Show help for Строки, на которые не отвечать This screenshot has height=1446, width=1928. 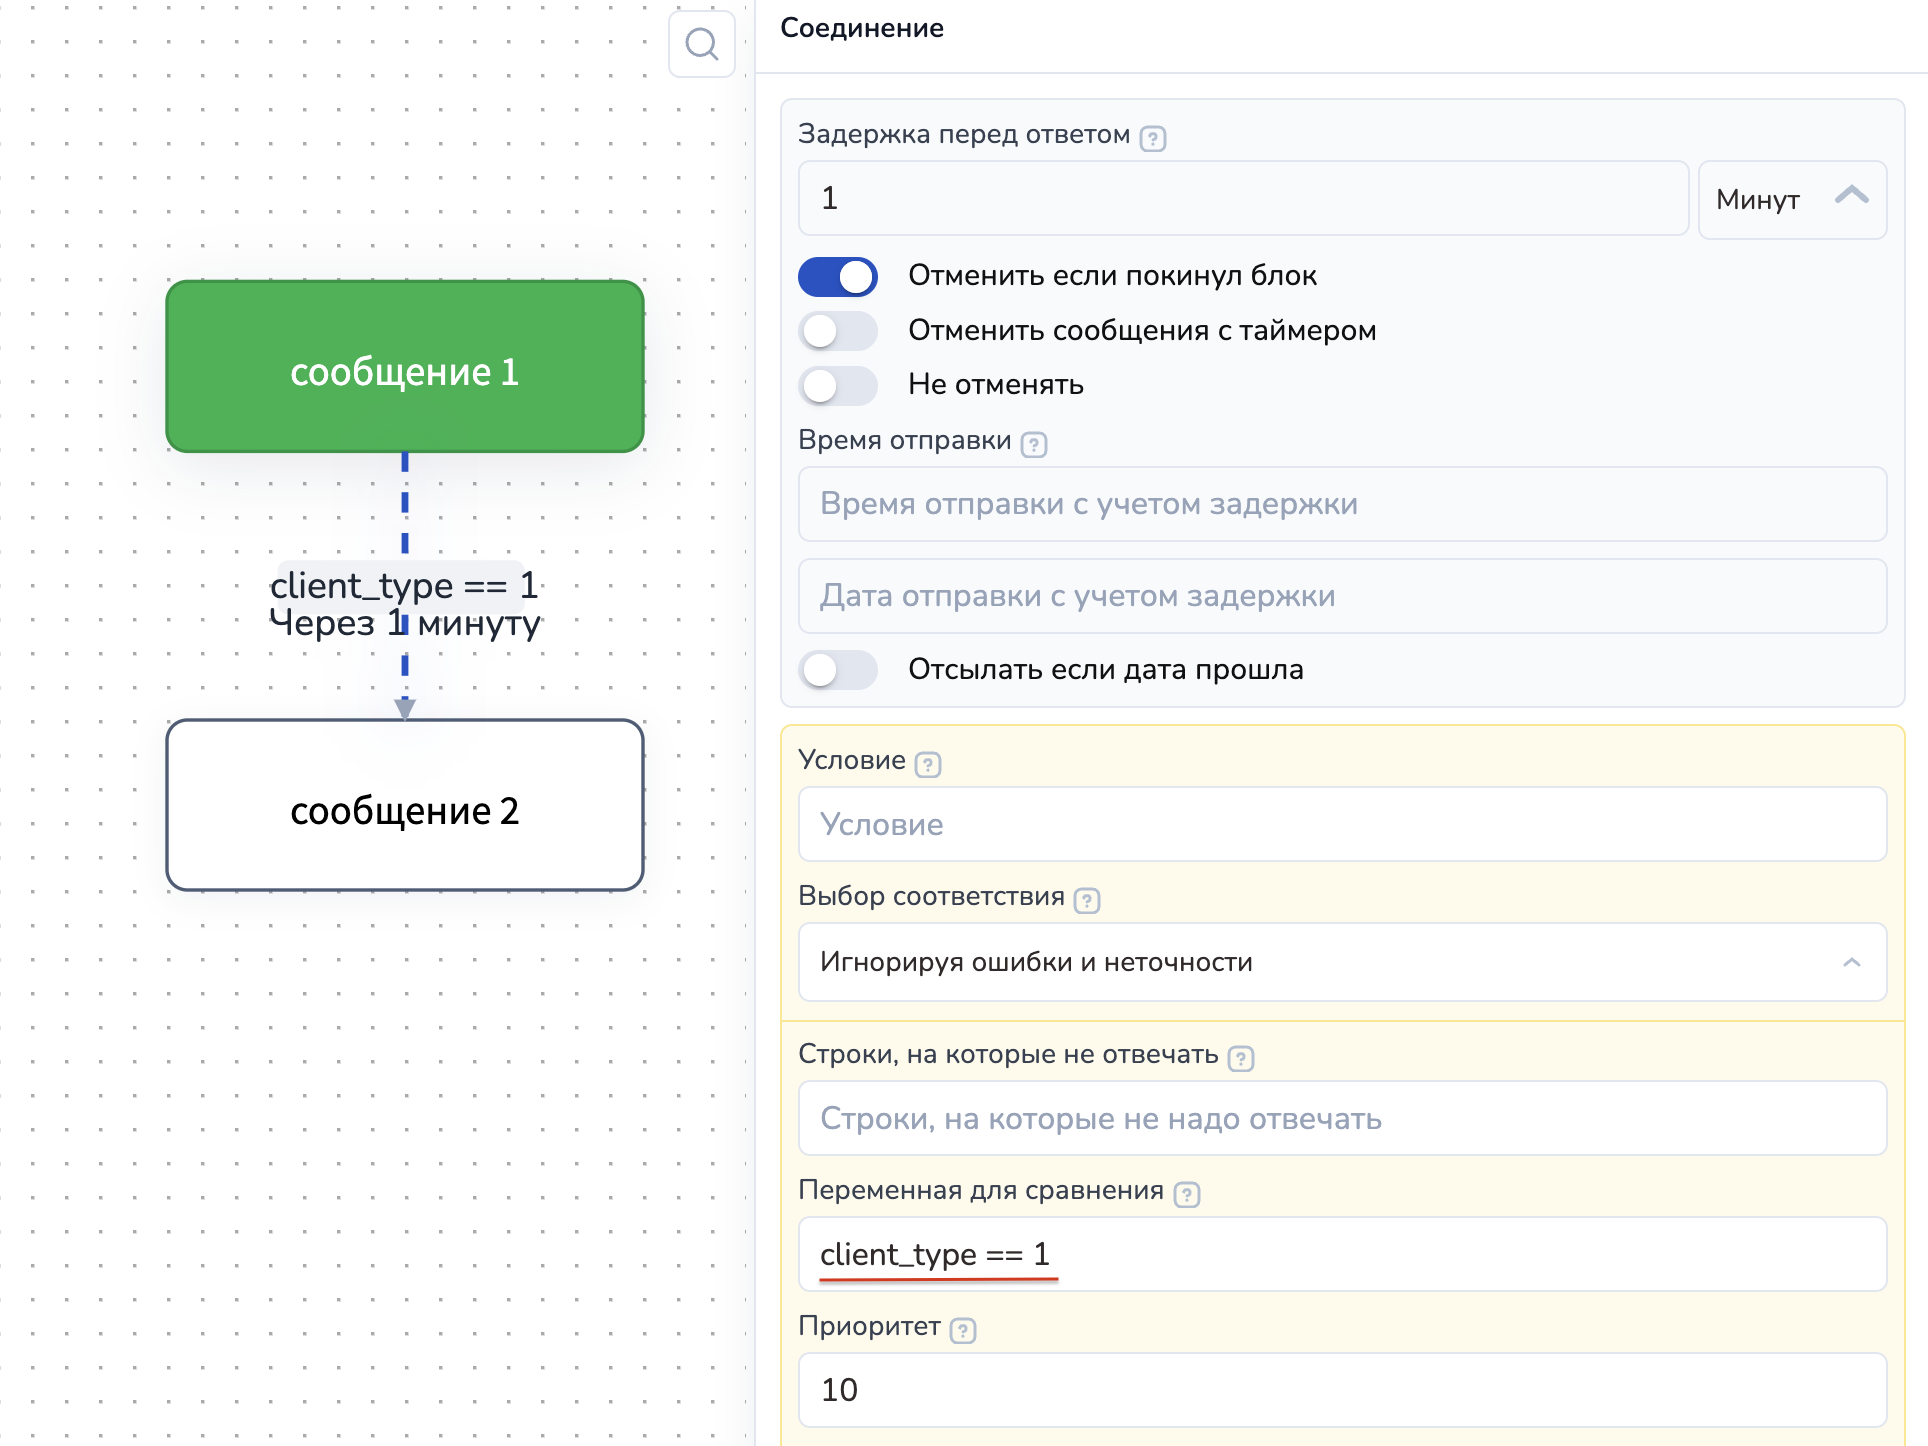click(x=1241, y=1058)
